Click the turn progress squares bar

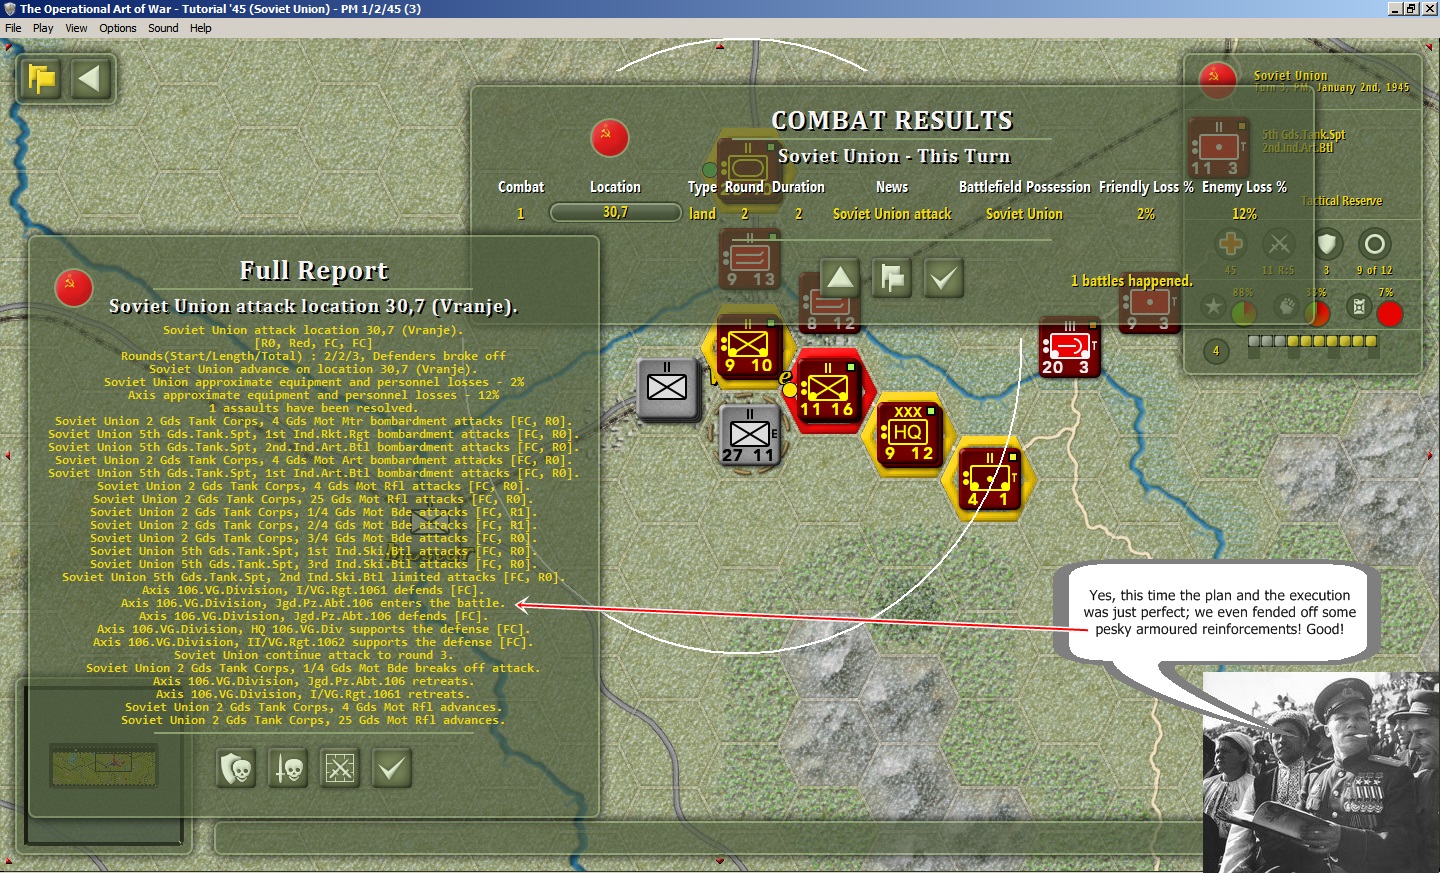coord(1312,341)
